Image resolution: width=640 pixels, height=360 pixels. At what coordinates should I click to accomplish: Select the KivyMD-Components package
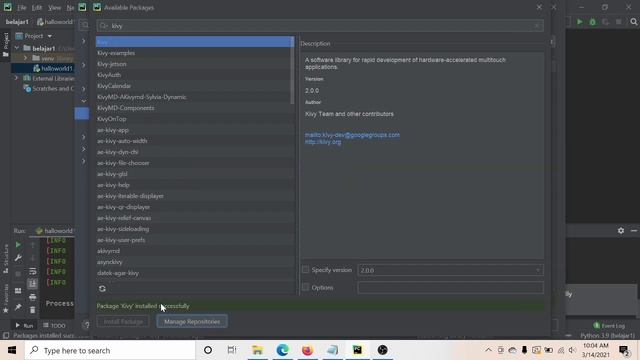[195, 108]
